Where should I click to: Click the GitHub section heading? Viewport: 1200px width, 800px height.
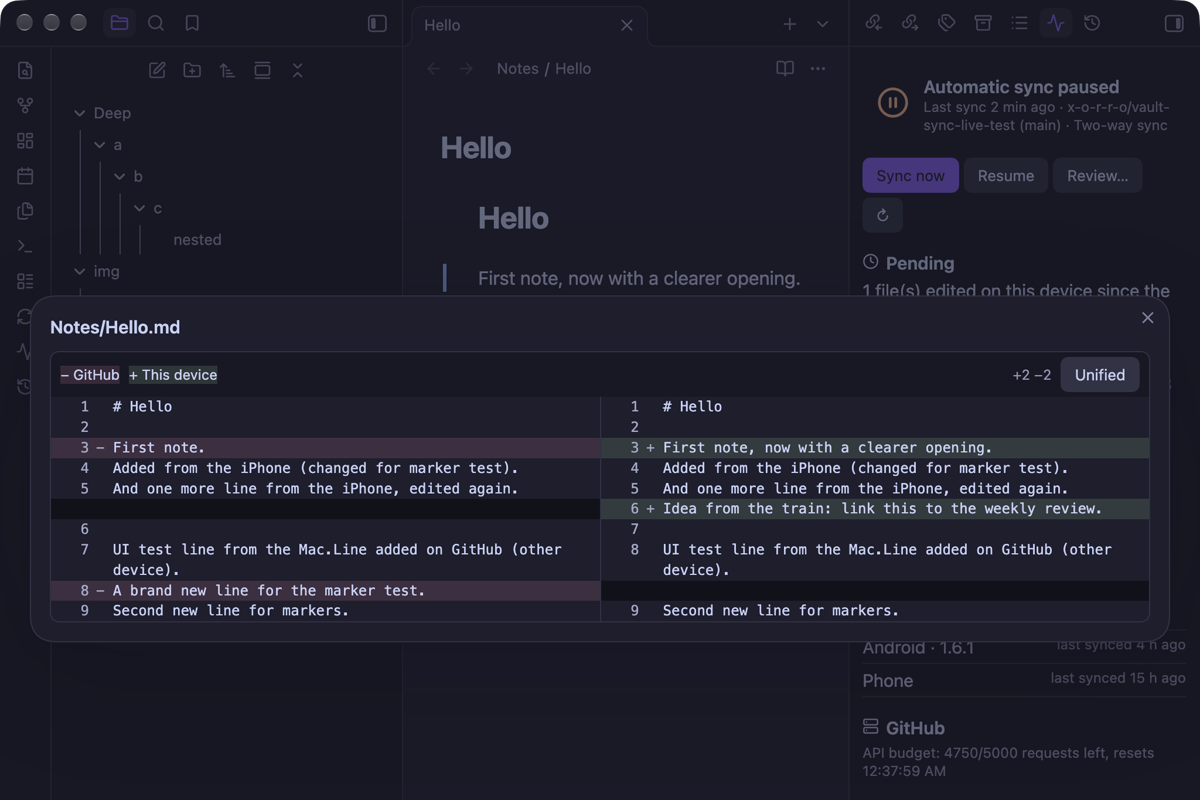tap(915, 729)
